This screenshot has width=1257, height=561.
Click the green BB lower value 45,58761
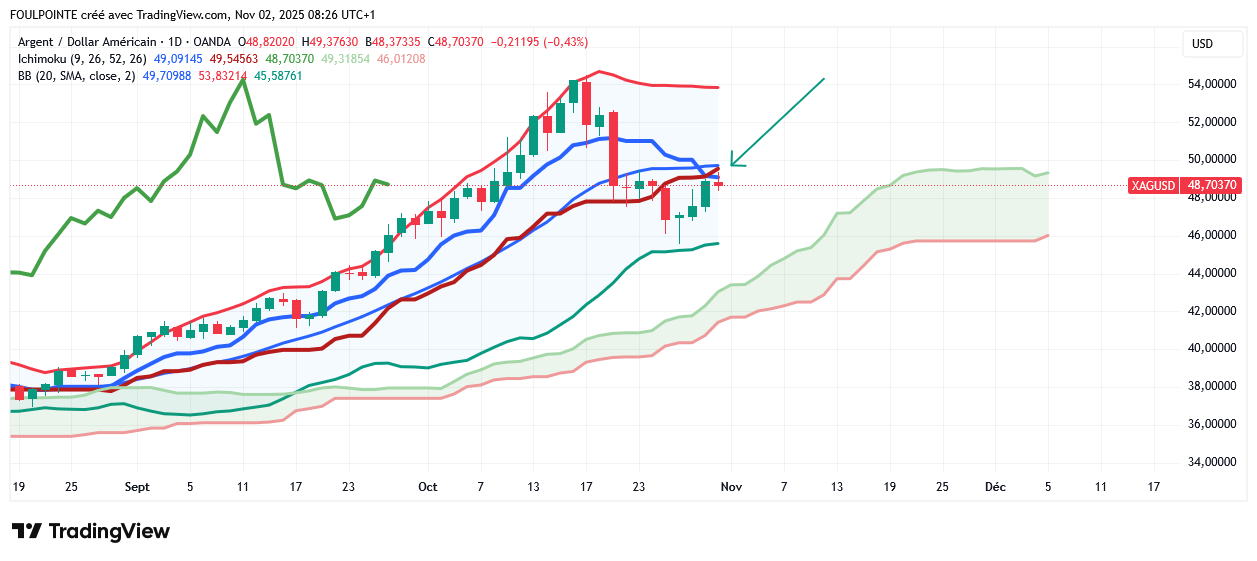click(278, 76)
